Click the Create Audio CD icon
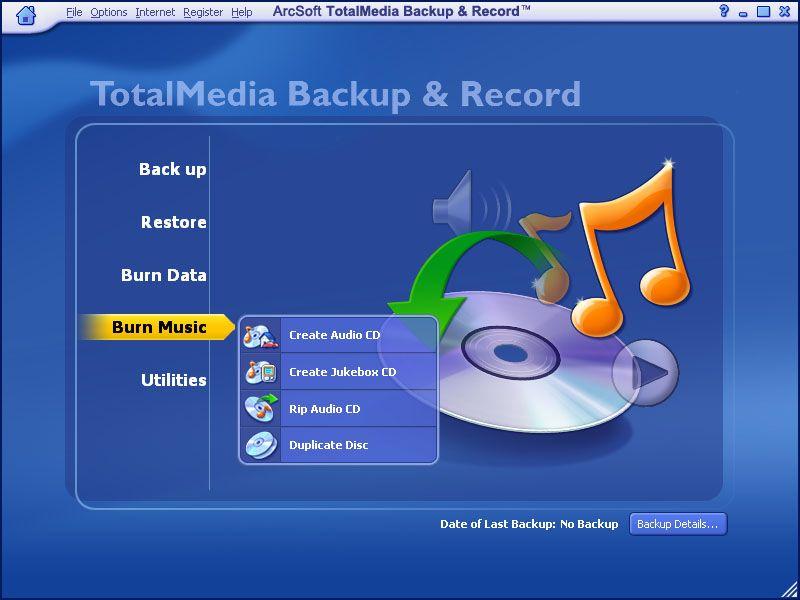 pos(261,335)
